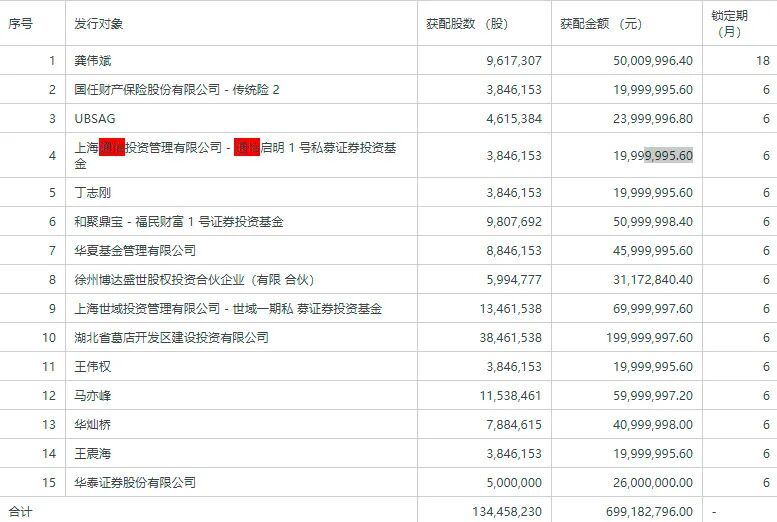Select the amount 69,999,997.60
Image resolution: width=777 pixels, height=522 pixels.
click(653, 309)
